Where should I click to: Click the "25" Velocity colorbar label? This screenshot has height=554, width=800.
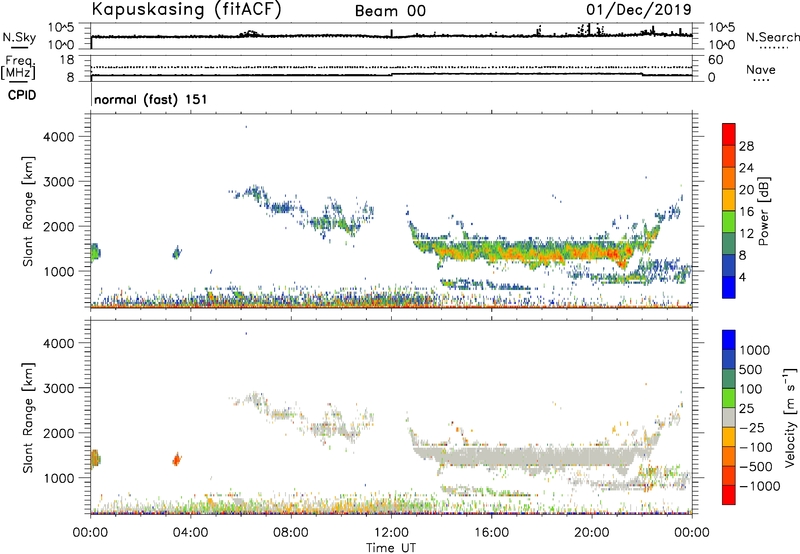[x=746, y=409]
